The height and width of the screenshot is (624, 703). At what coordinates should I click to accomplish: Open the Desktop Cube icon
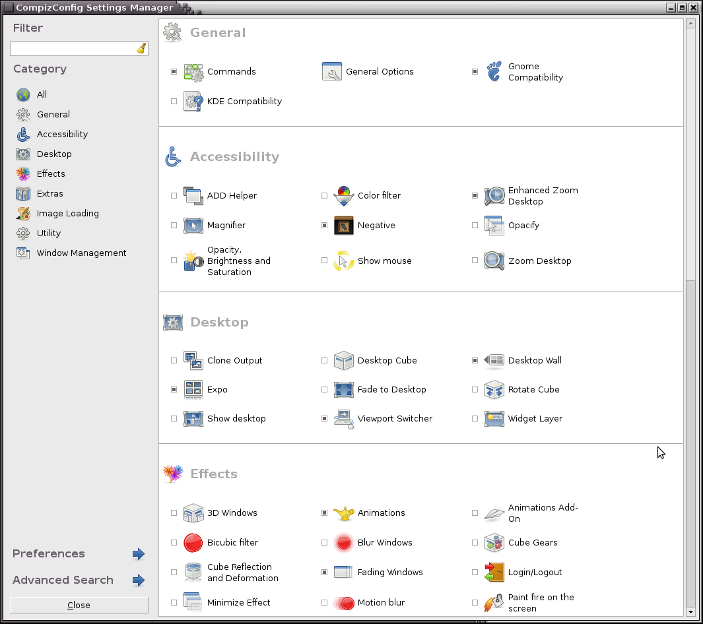pyautogui.click(x=344, y=361)
